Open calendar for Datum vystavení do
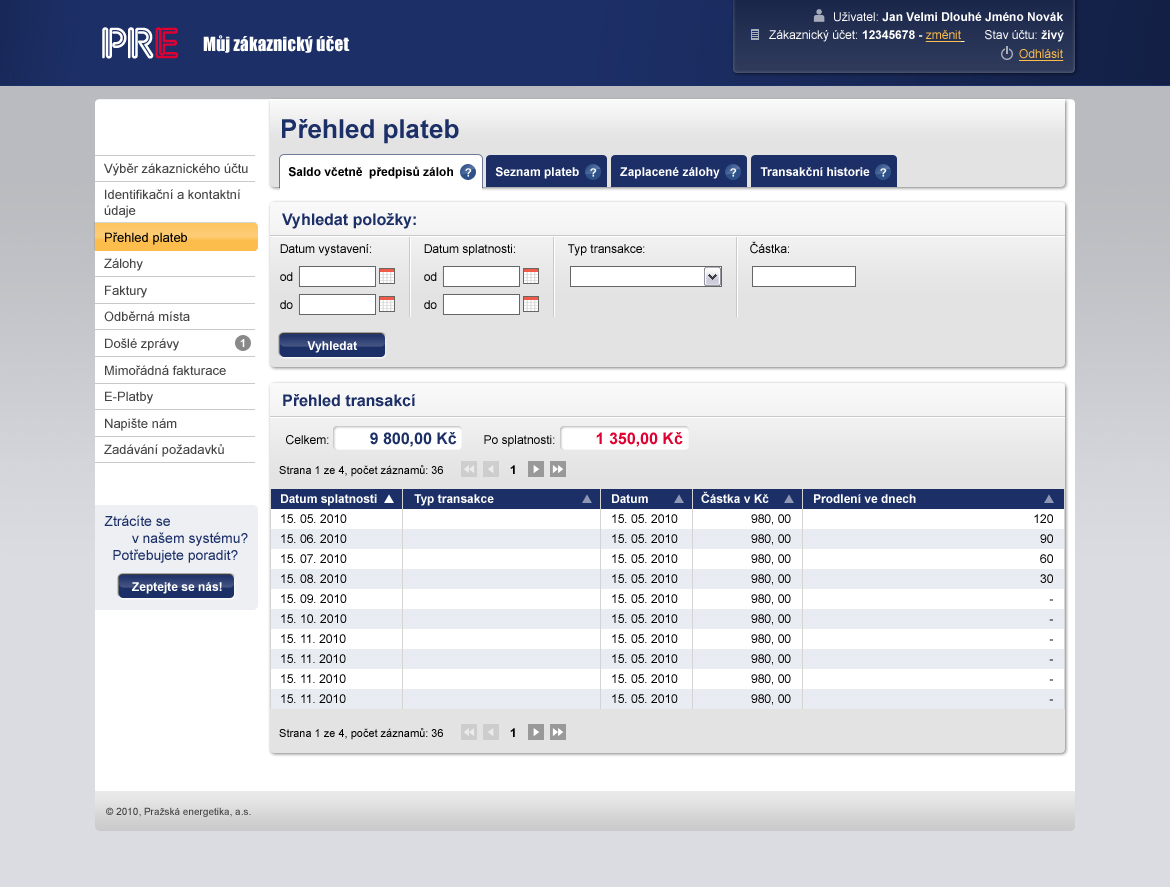Viewport: 1170px width, 887px height. 387,304
